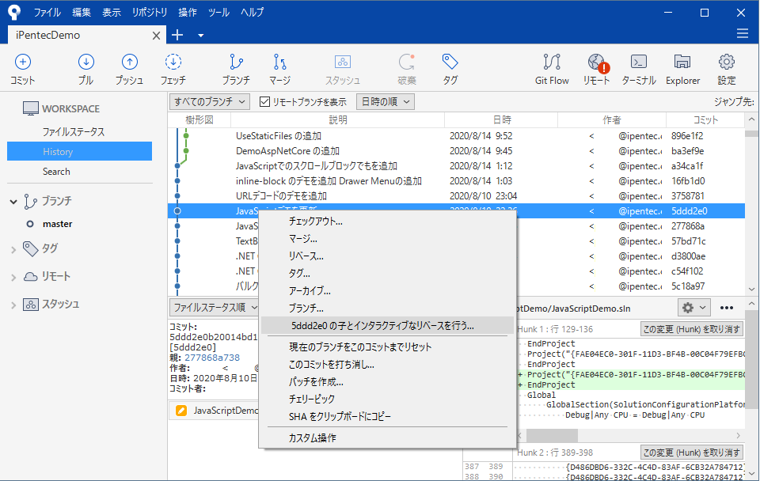
Task: Click Hunk 1 この変更を取り消す button
Action: (x=691, y=329)
